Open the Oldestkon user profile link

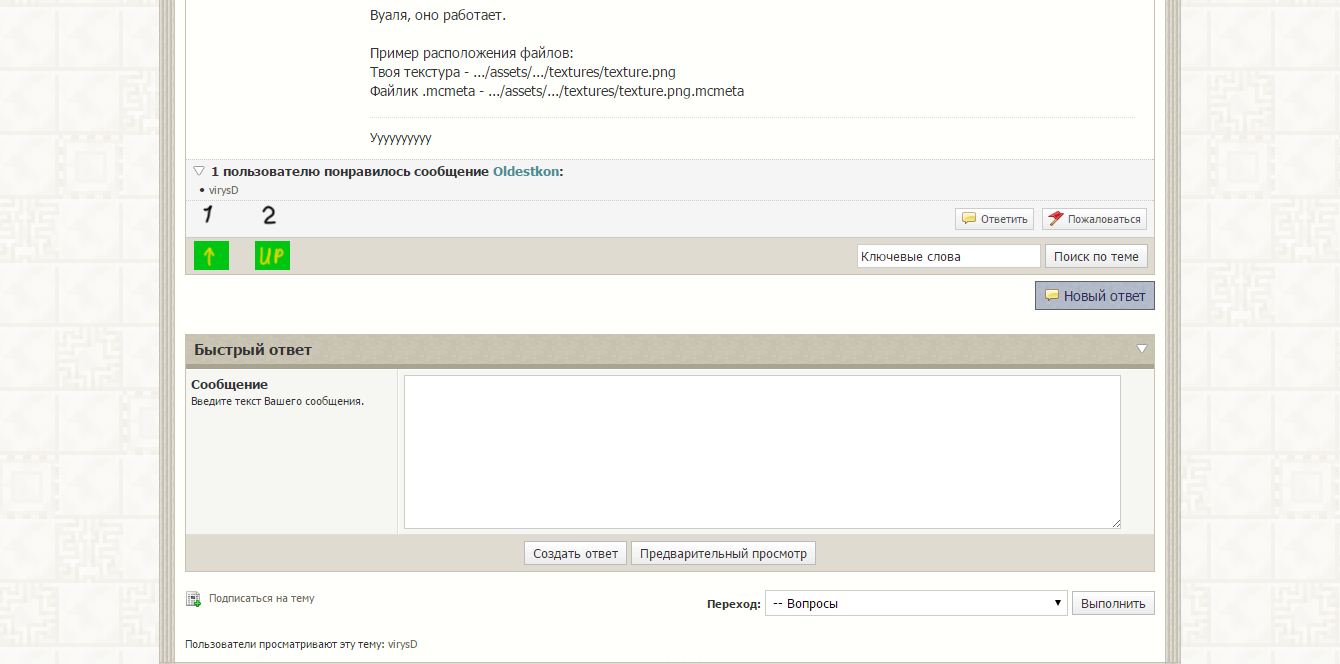(526, 172)
